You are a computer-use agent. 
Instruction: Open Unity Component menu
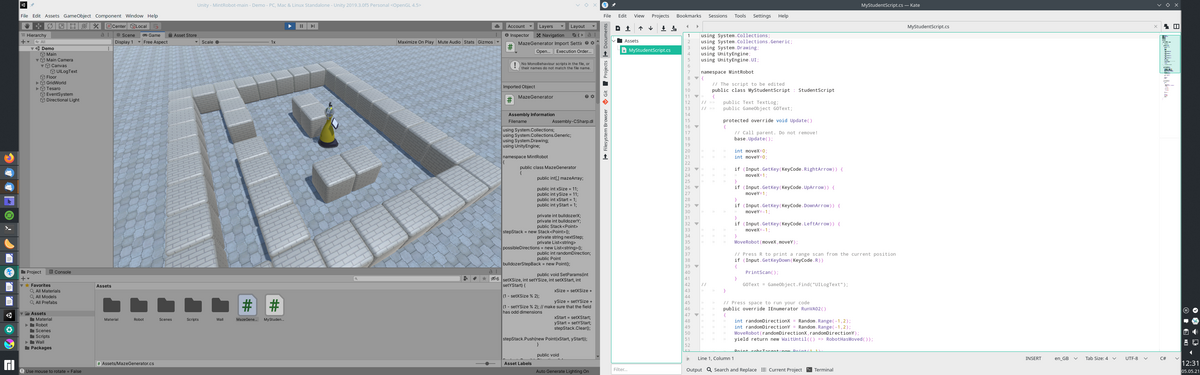(x=108, y=16)
